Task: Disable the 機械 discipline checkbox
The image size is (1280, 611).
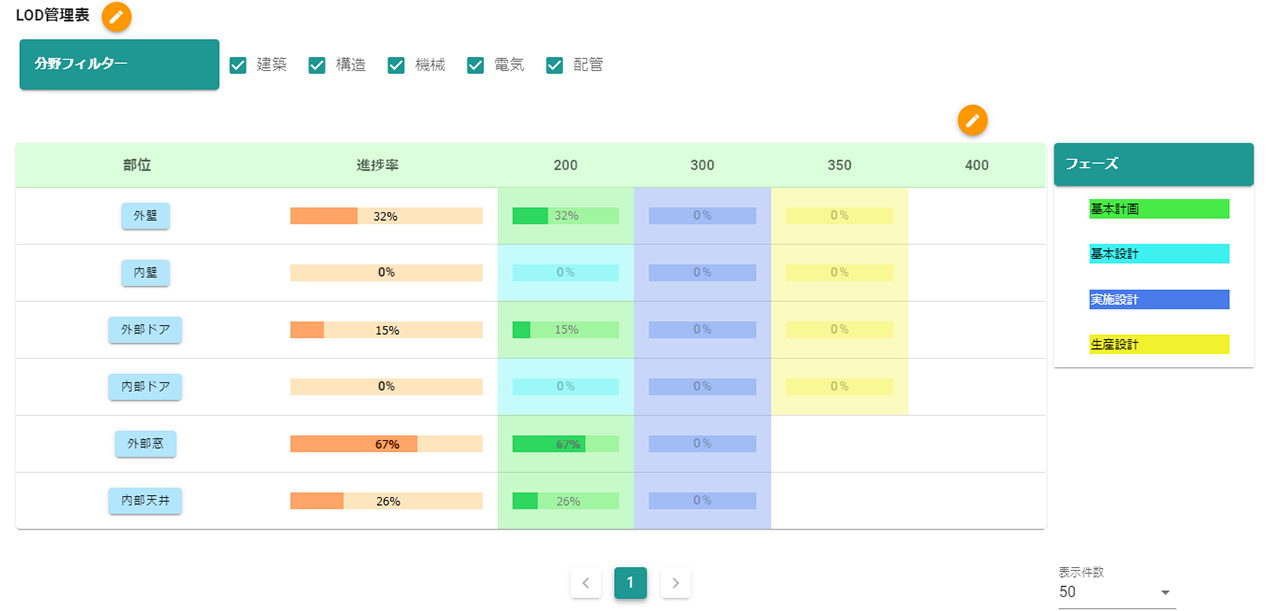Action: [x=396, y=65]
